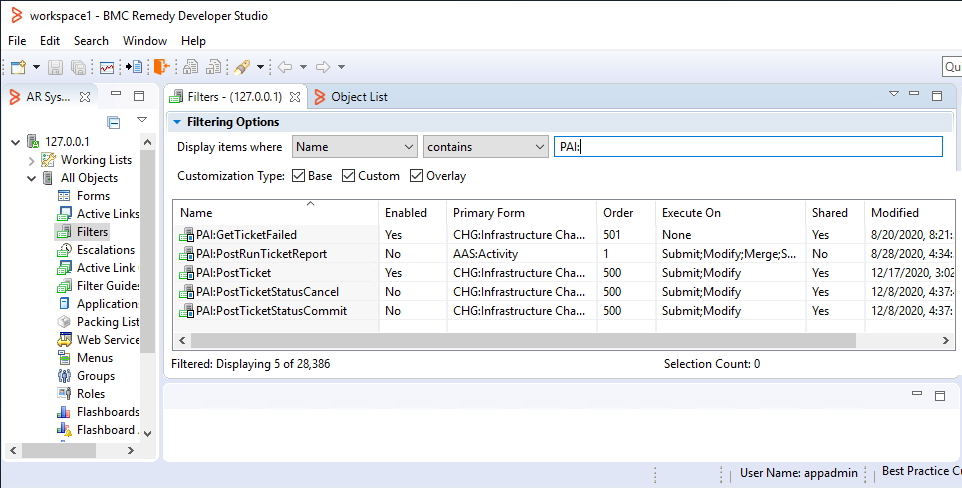The image size is (962, 488).
Task: Open the contains operator dropdown
Action: 485,147
